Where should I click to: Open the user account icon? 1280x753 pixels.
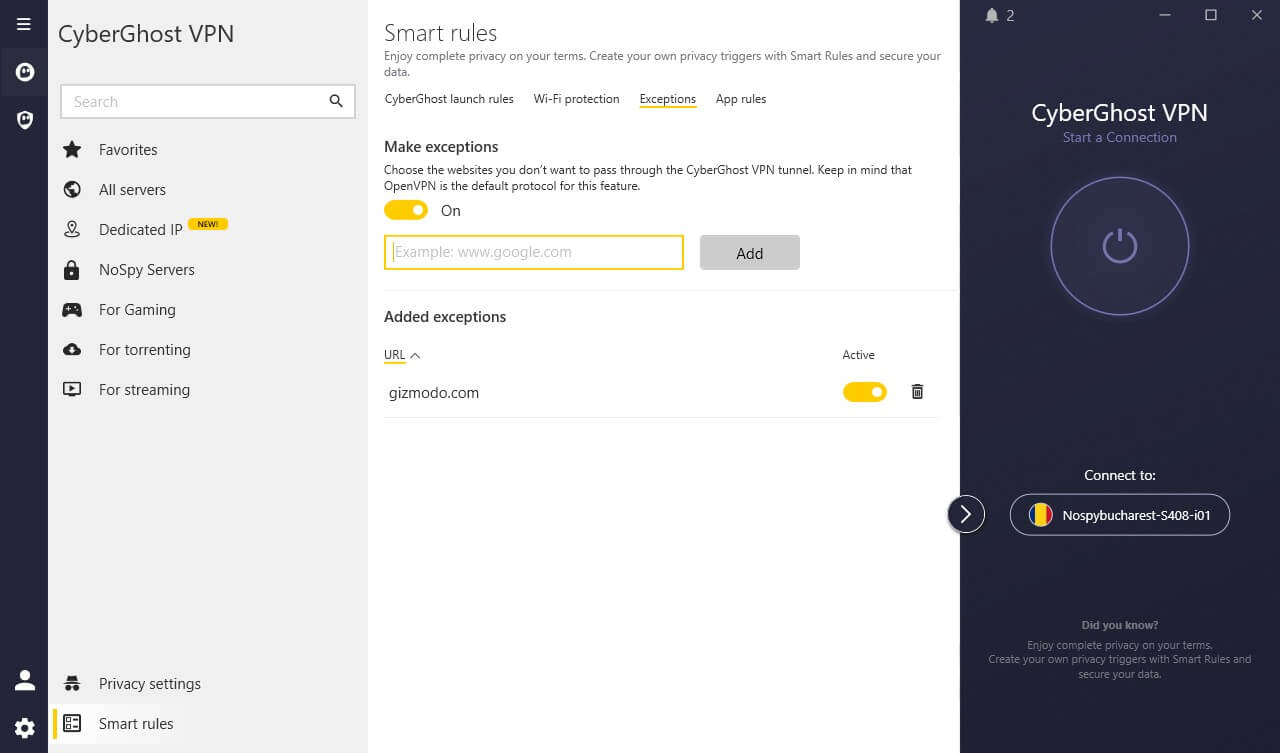pos(24,681)
